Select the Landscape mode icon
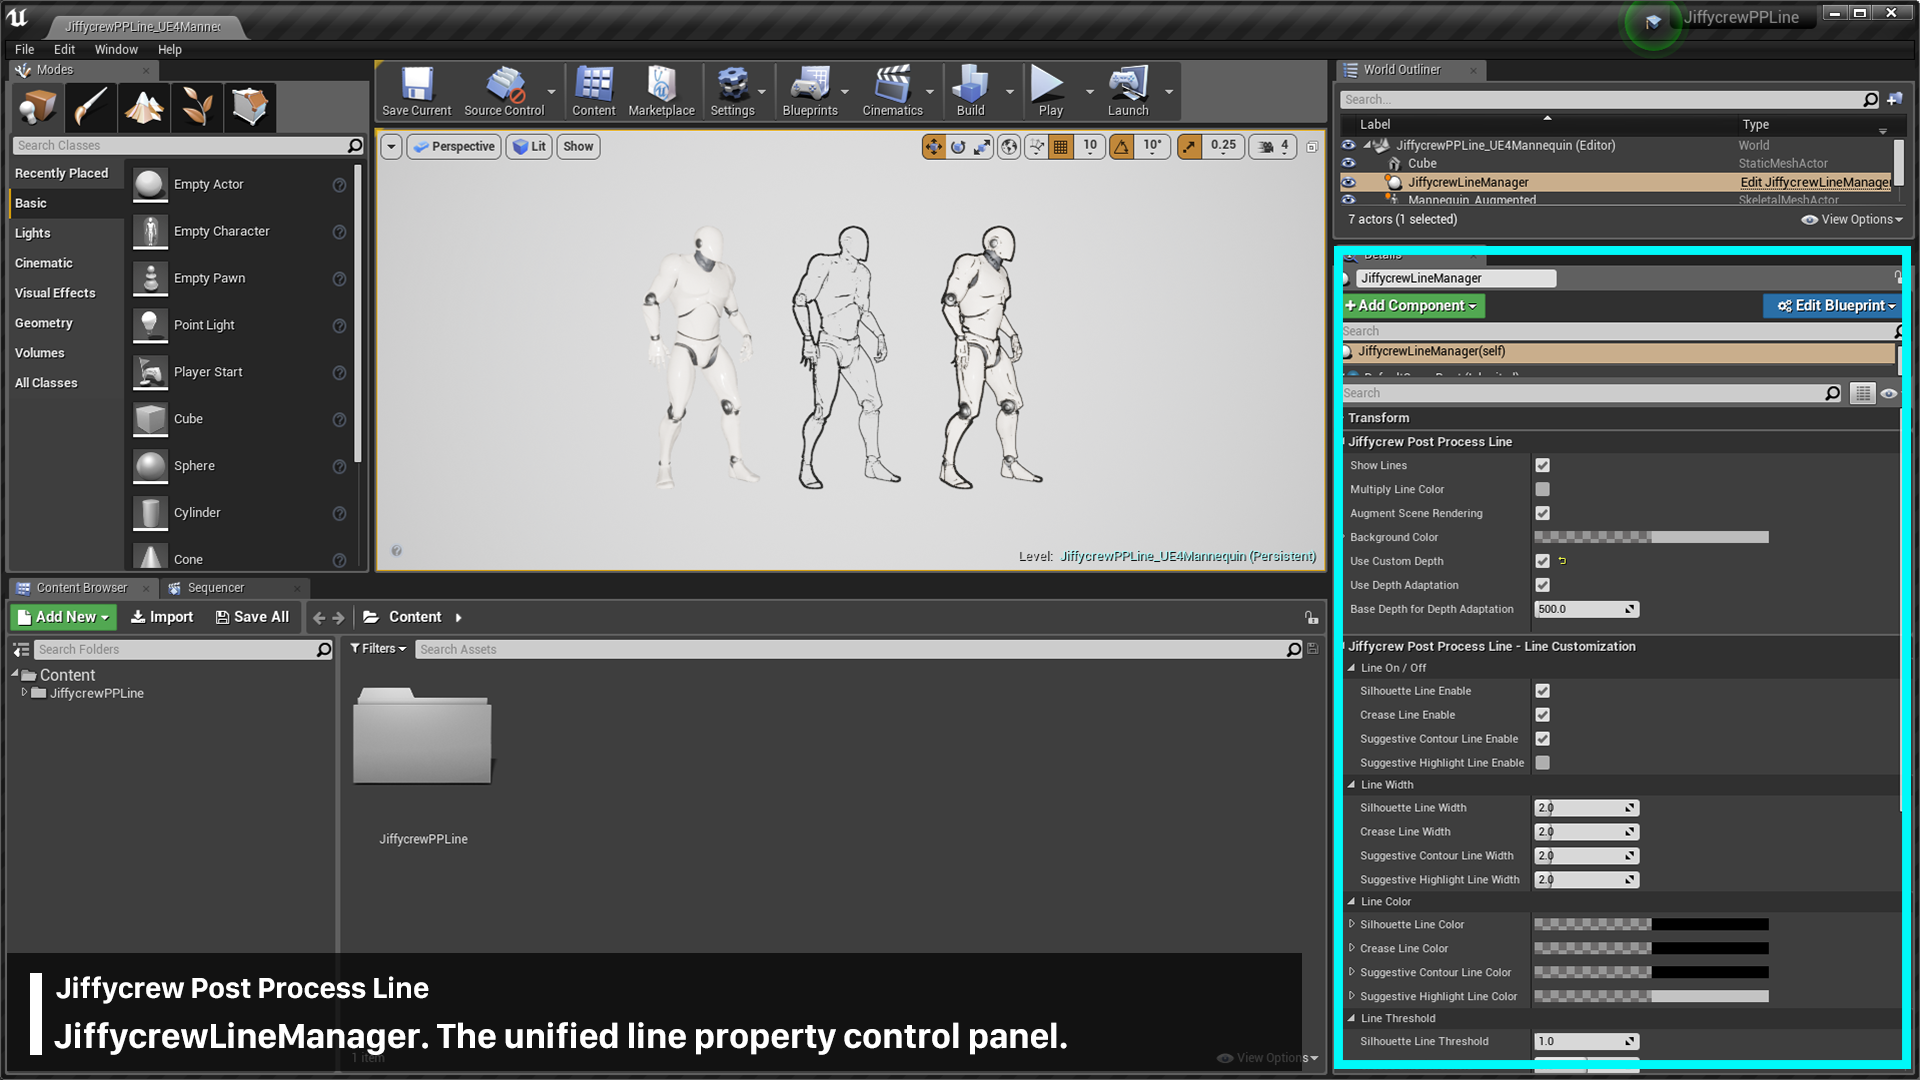The image size is (1920, 1080). click(x=144, y=107)
